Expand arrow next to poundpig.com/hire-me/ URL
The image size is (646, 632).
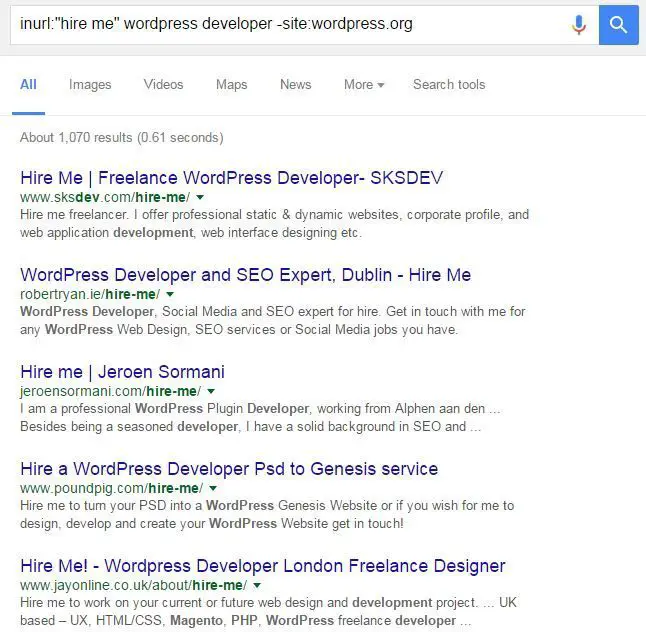(213, 488)
